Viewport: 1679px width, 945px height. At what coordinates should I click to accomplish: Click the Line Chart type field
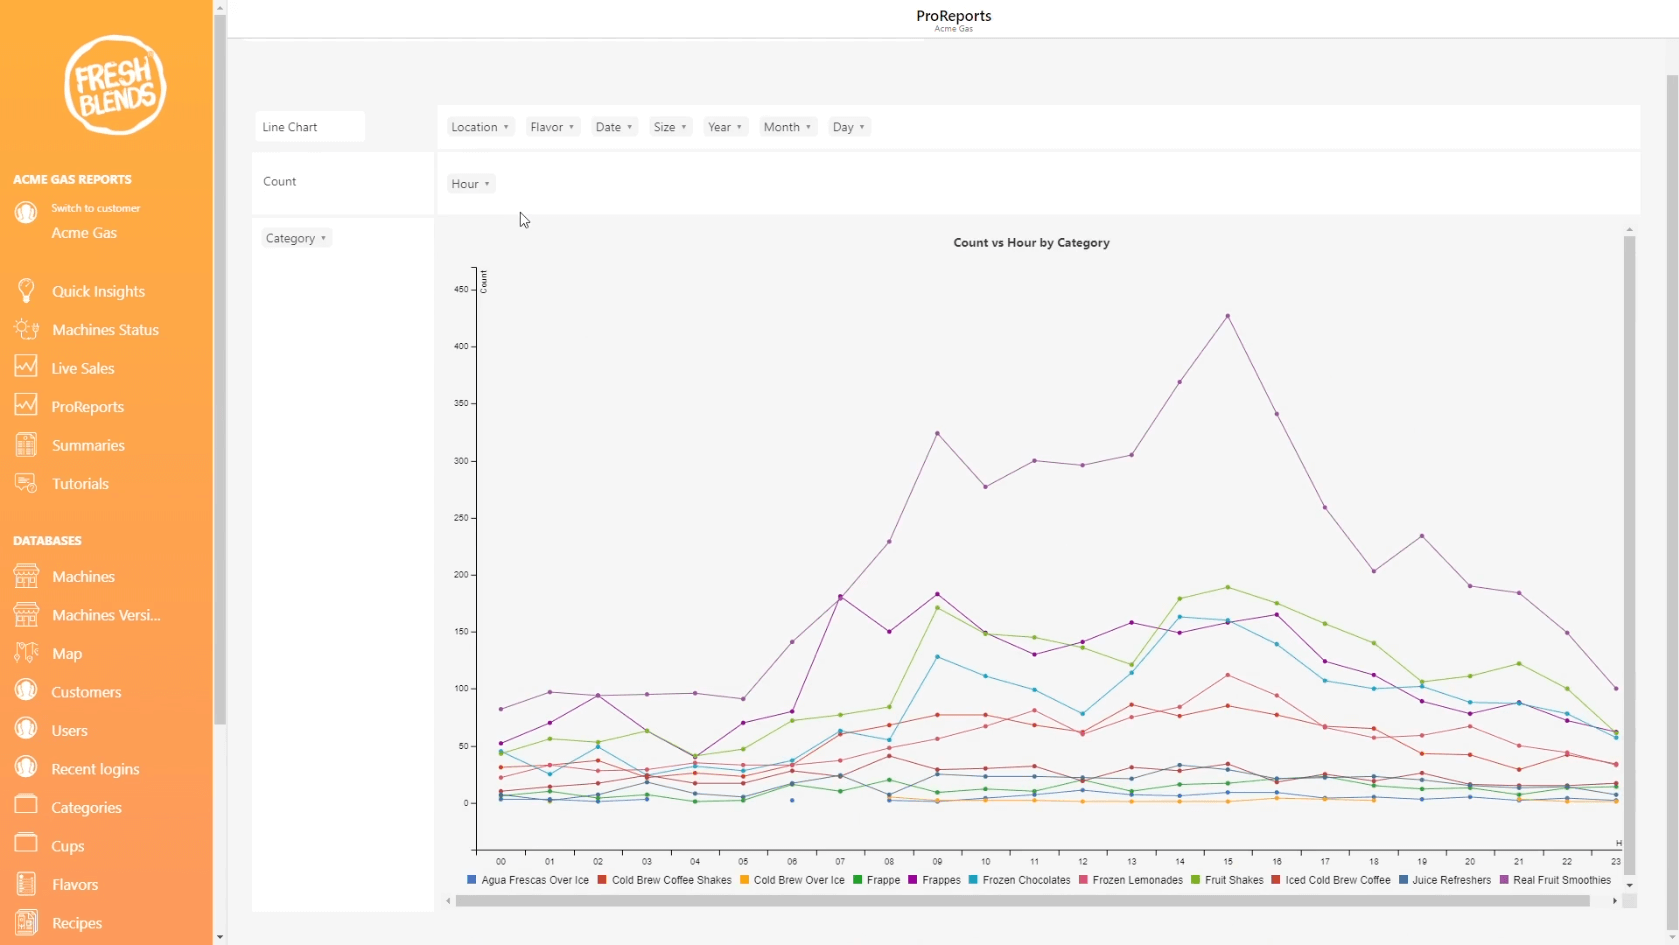click(x=309, y=127)
